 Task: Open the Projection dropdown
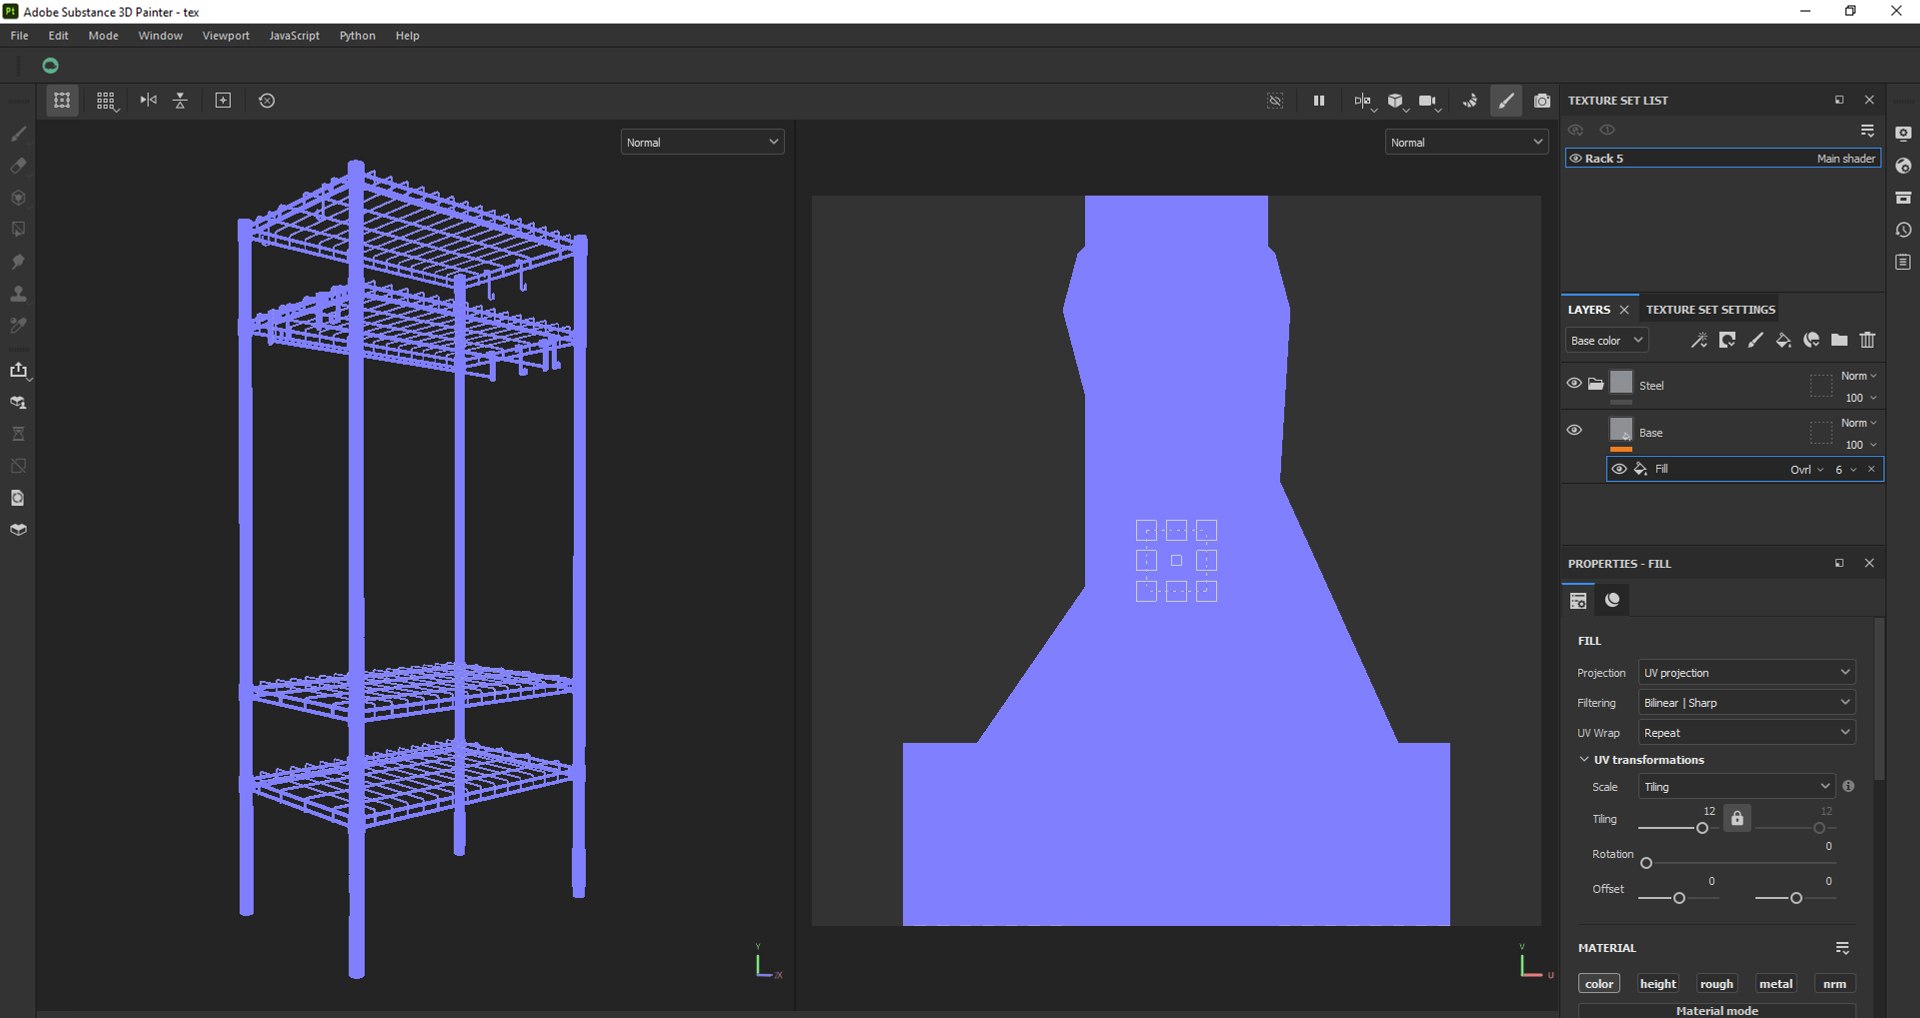[x=1746, y=673]
